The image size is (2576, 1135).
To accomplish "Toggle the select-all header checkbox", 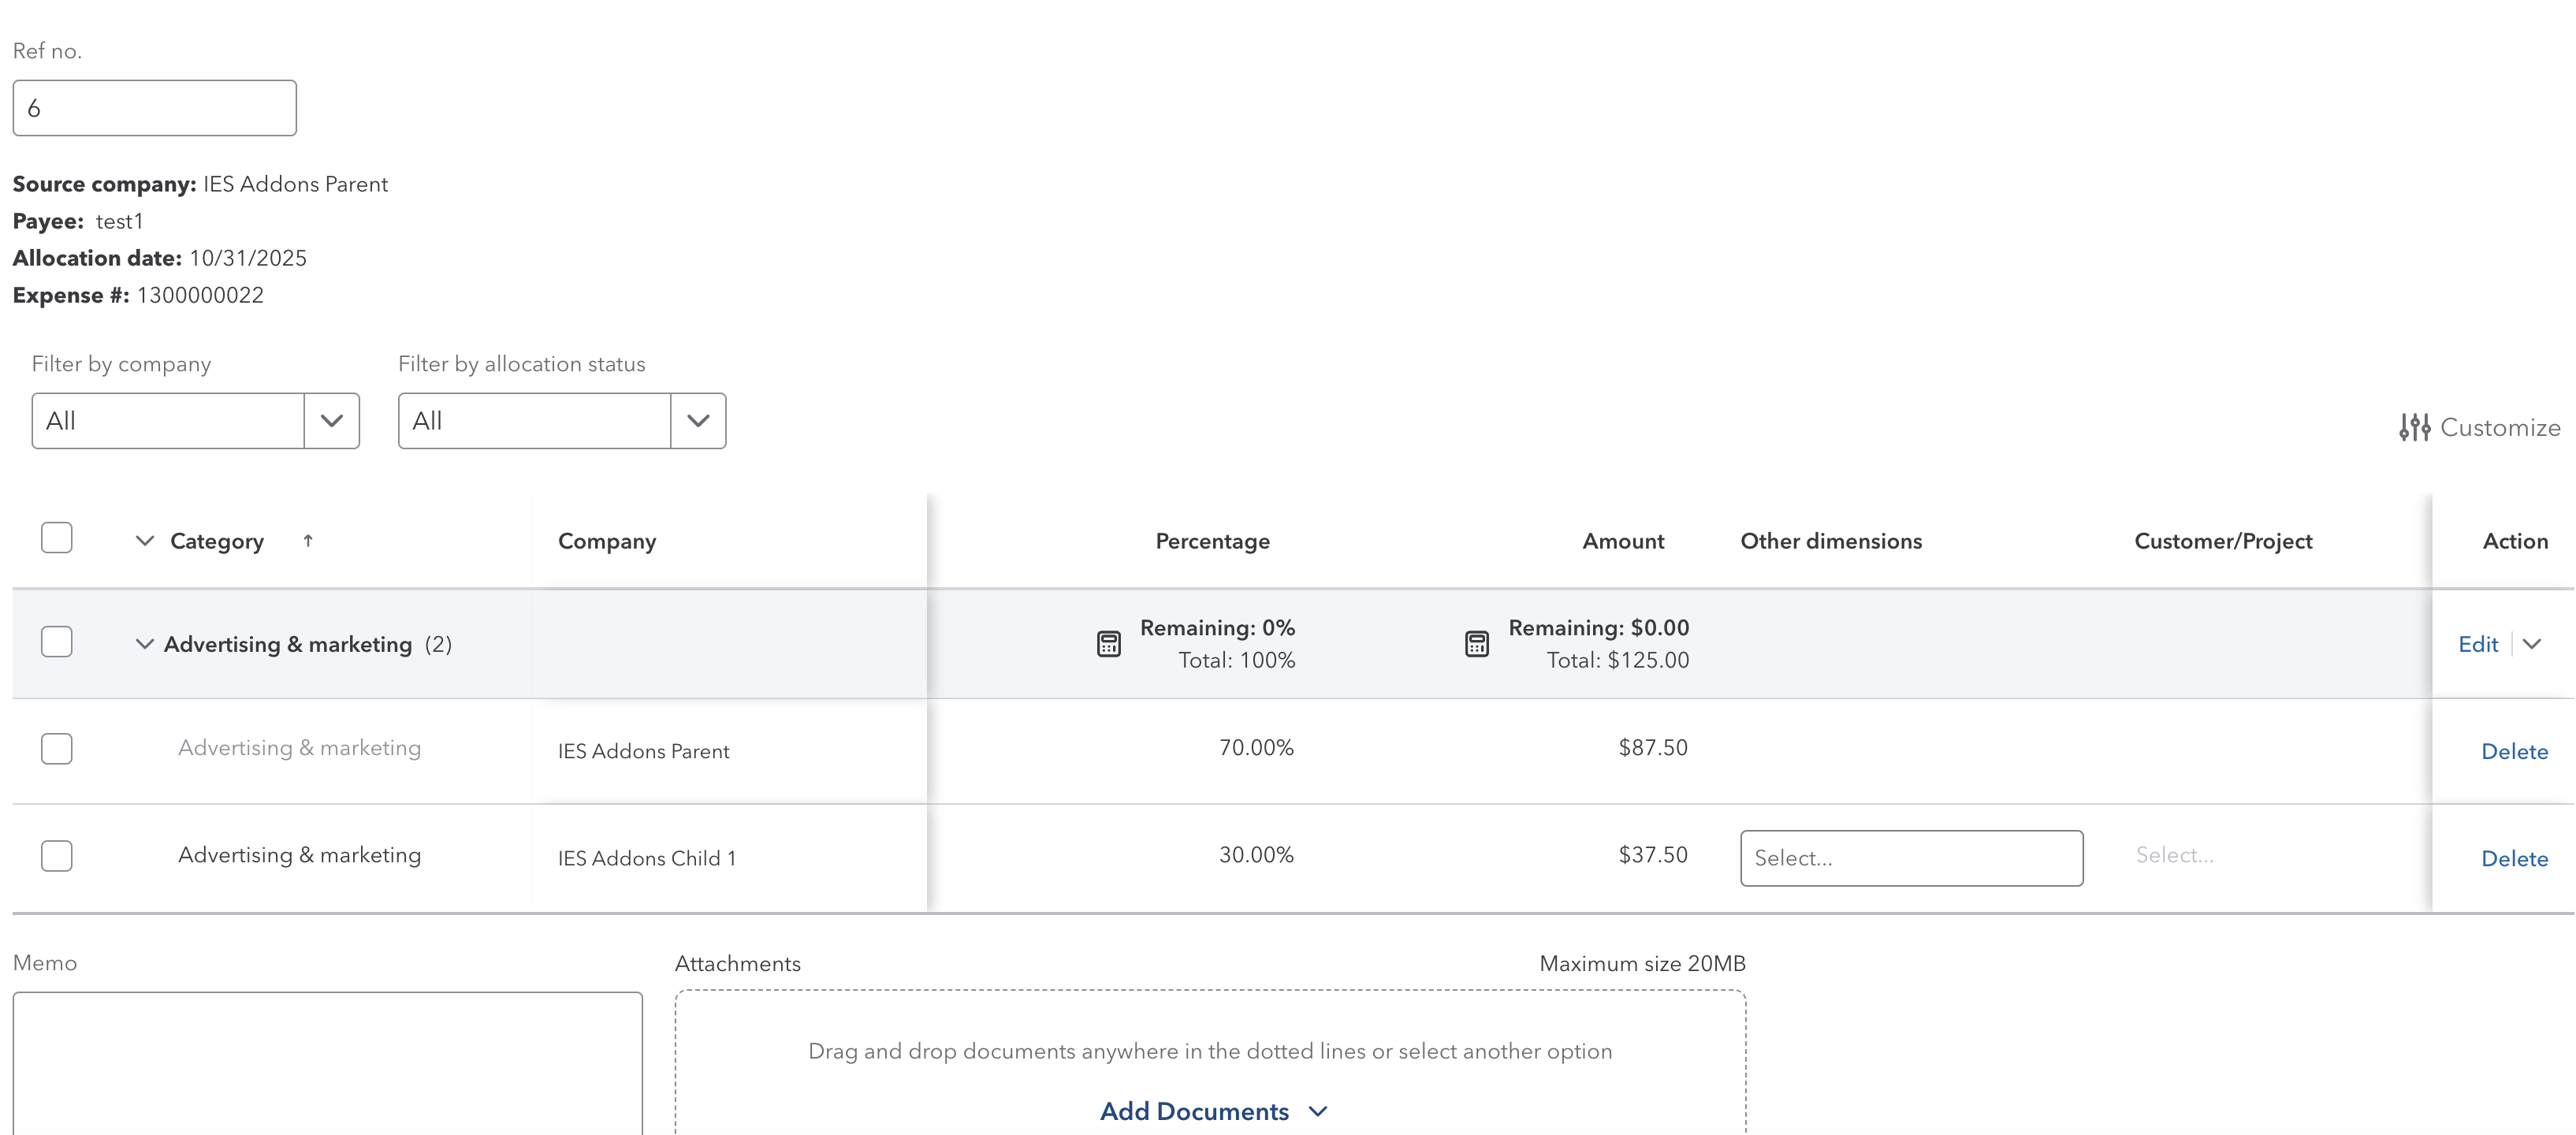I will click(57, 538).
